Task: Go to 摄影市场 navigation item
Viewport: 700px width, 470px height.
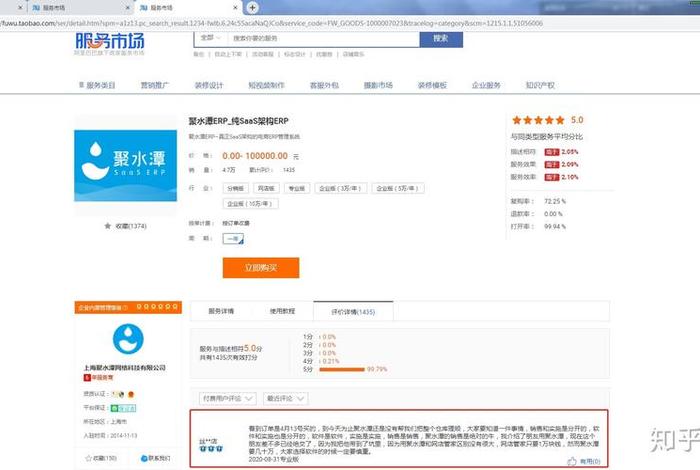Action: pyautogui.click(x=378, y=85)
